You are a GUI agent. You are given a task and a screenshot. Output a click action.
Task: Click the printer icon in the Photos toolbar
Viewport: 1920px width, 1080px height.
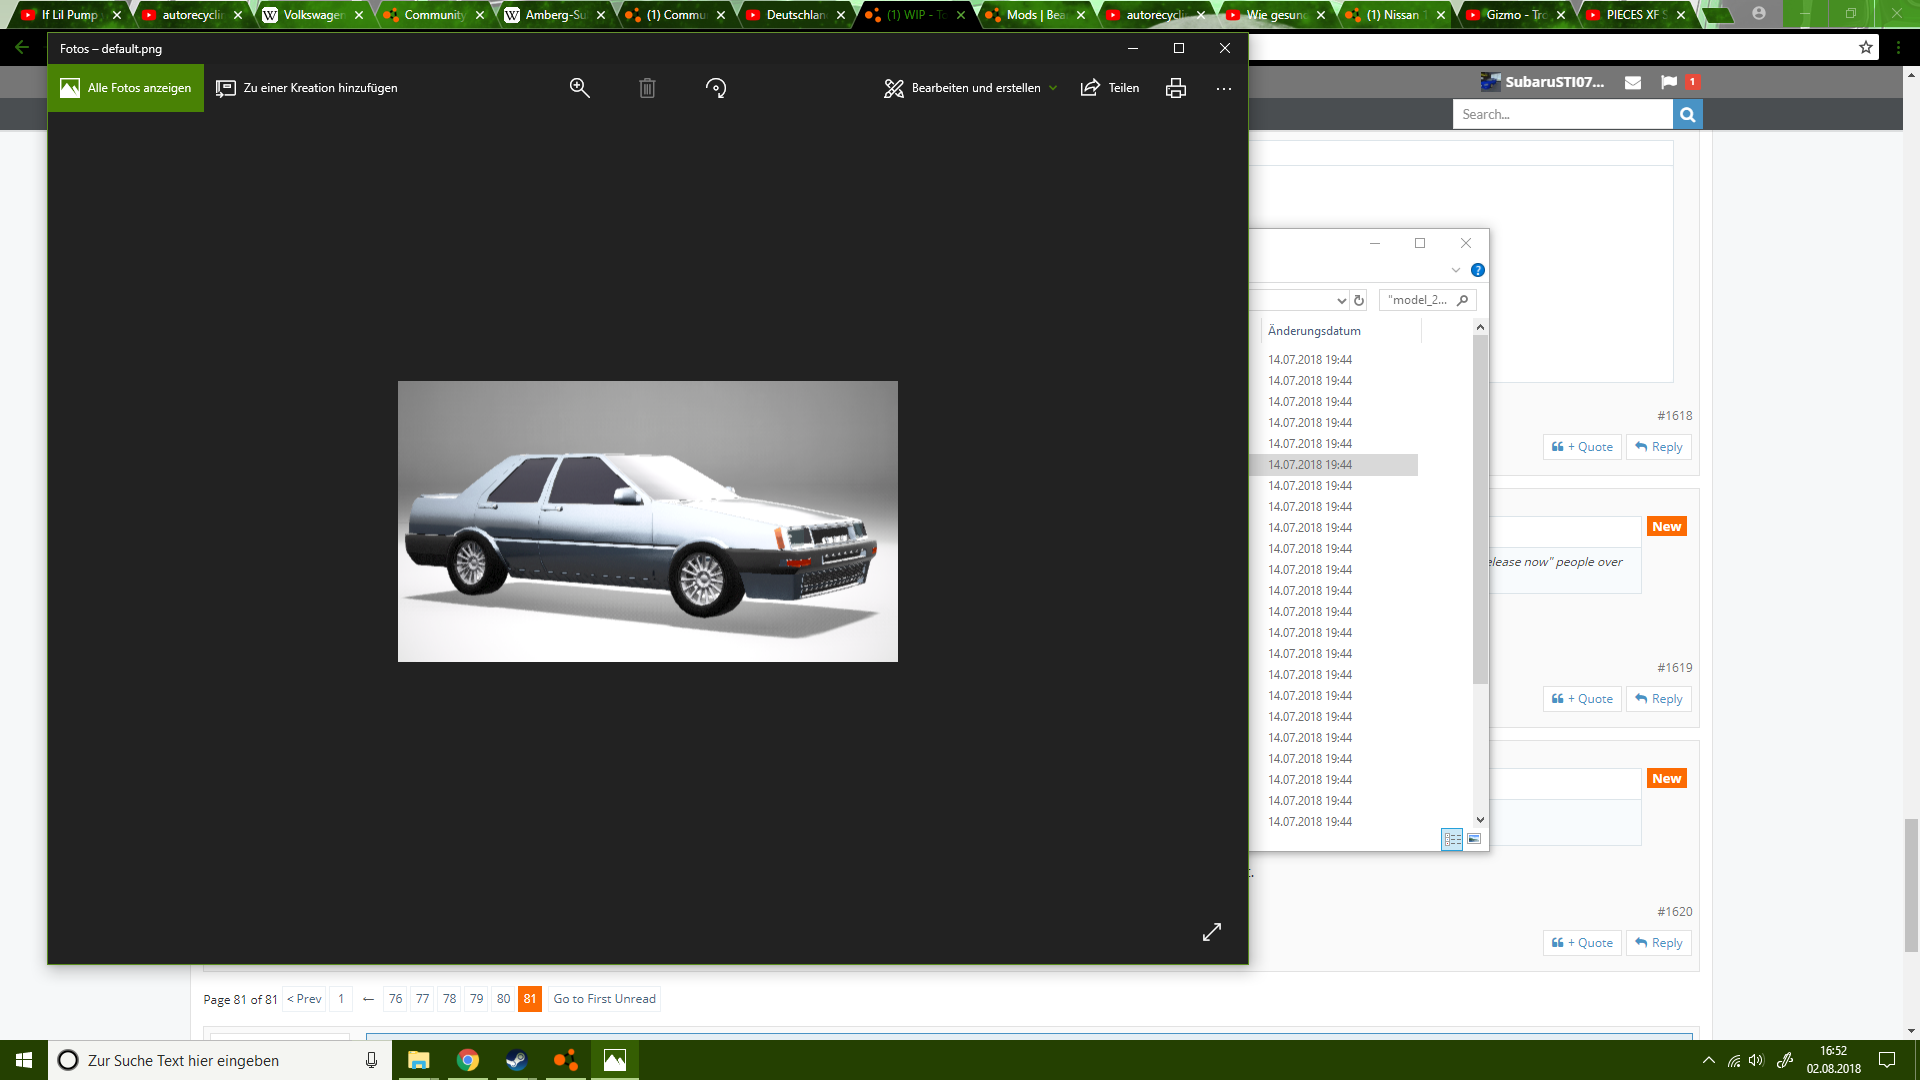[x=1176, y=88]
